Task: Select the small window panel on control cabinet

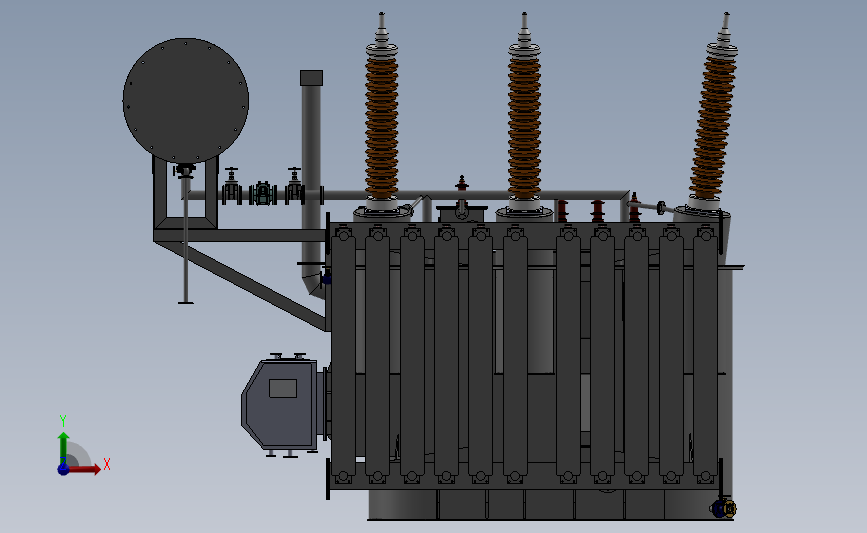Action: point(283,388)
